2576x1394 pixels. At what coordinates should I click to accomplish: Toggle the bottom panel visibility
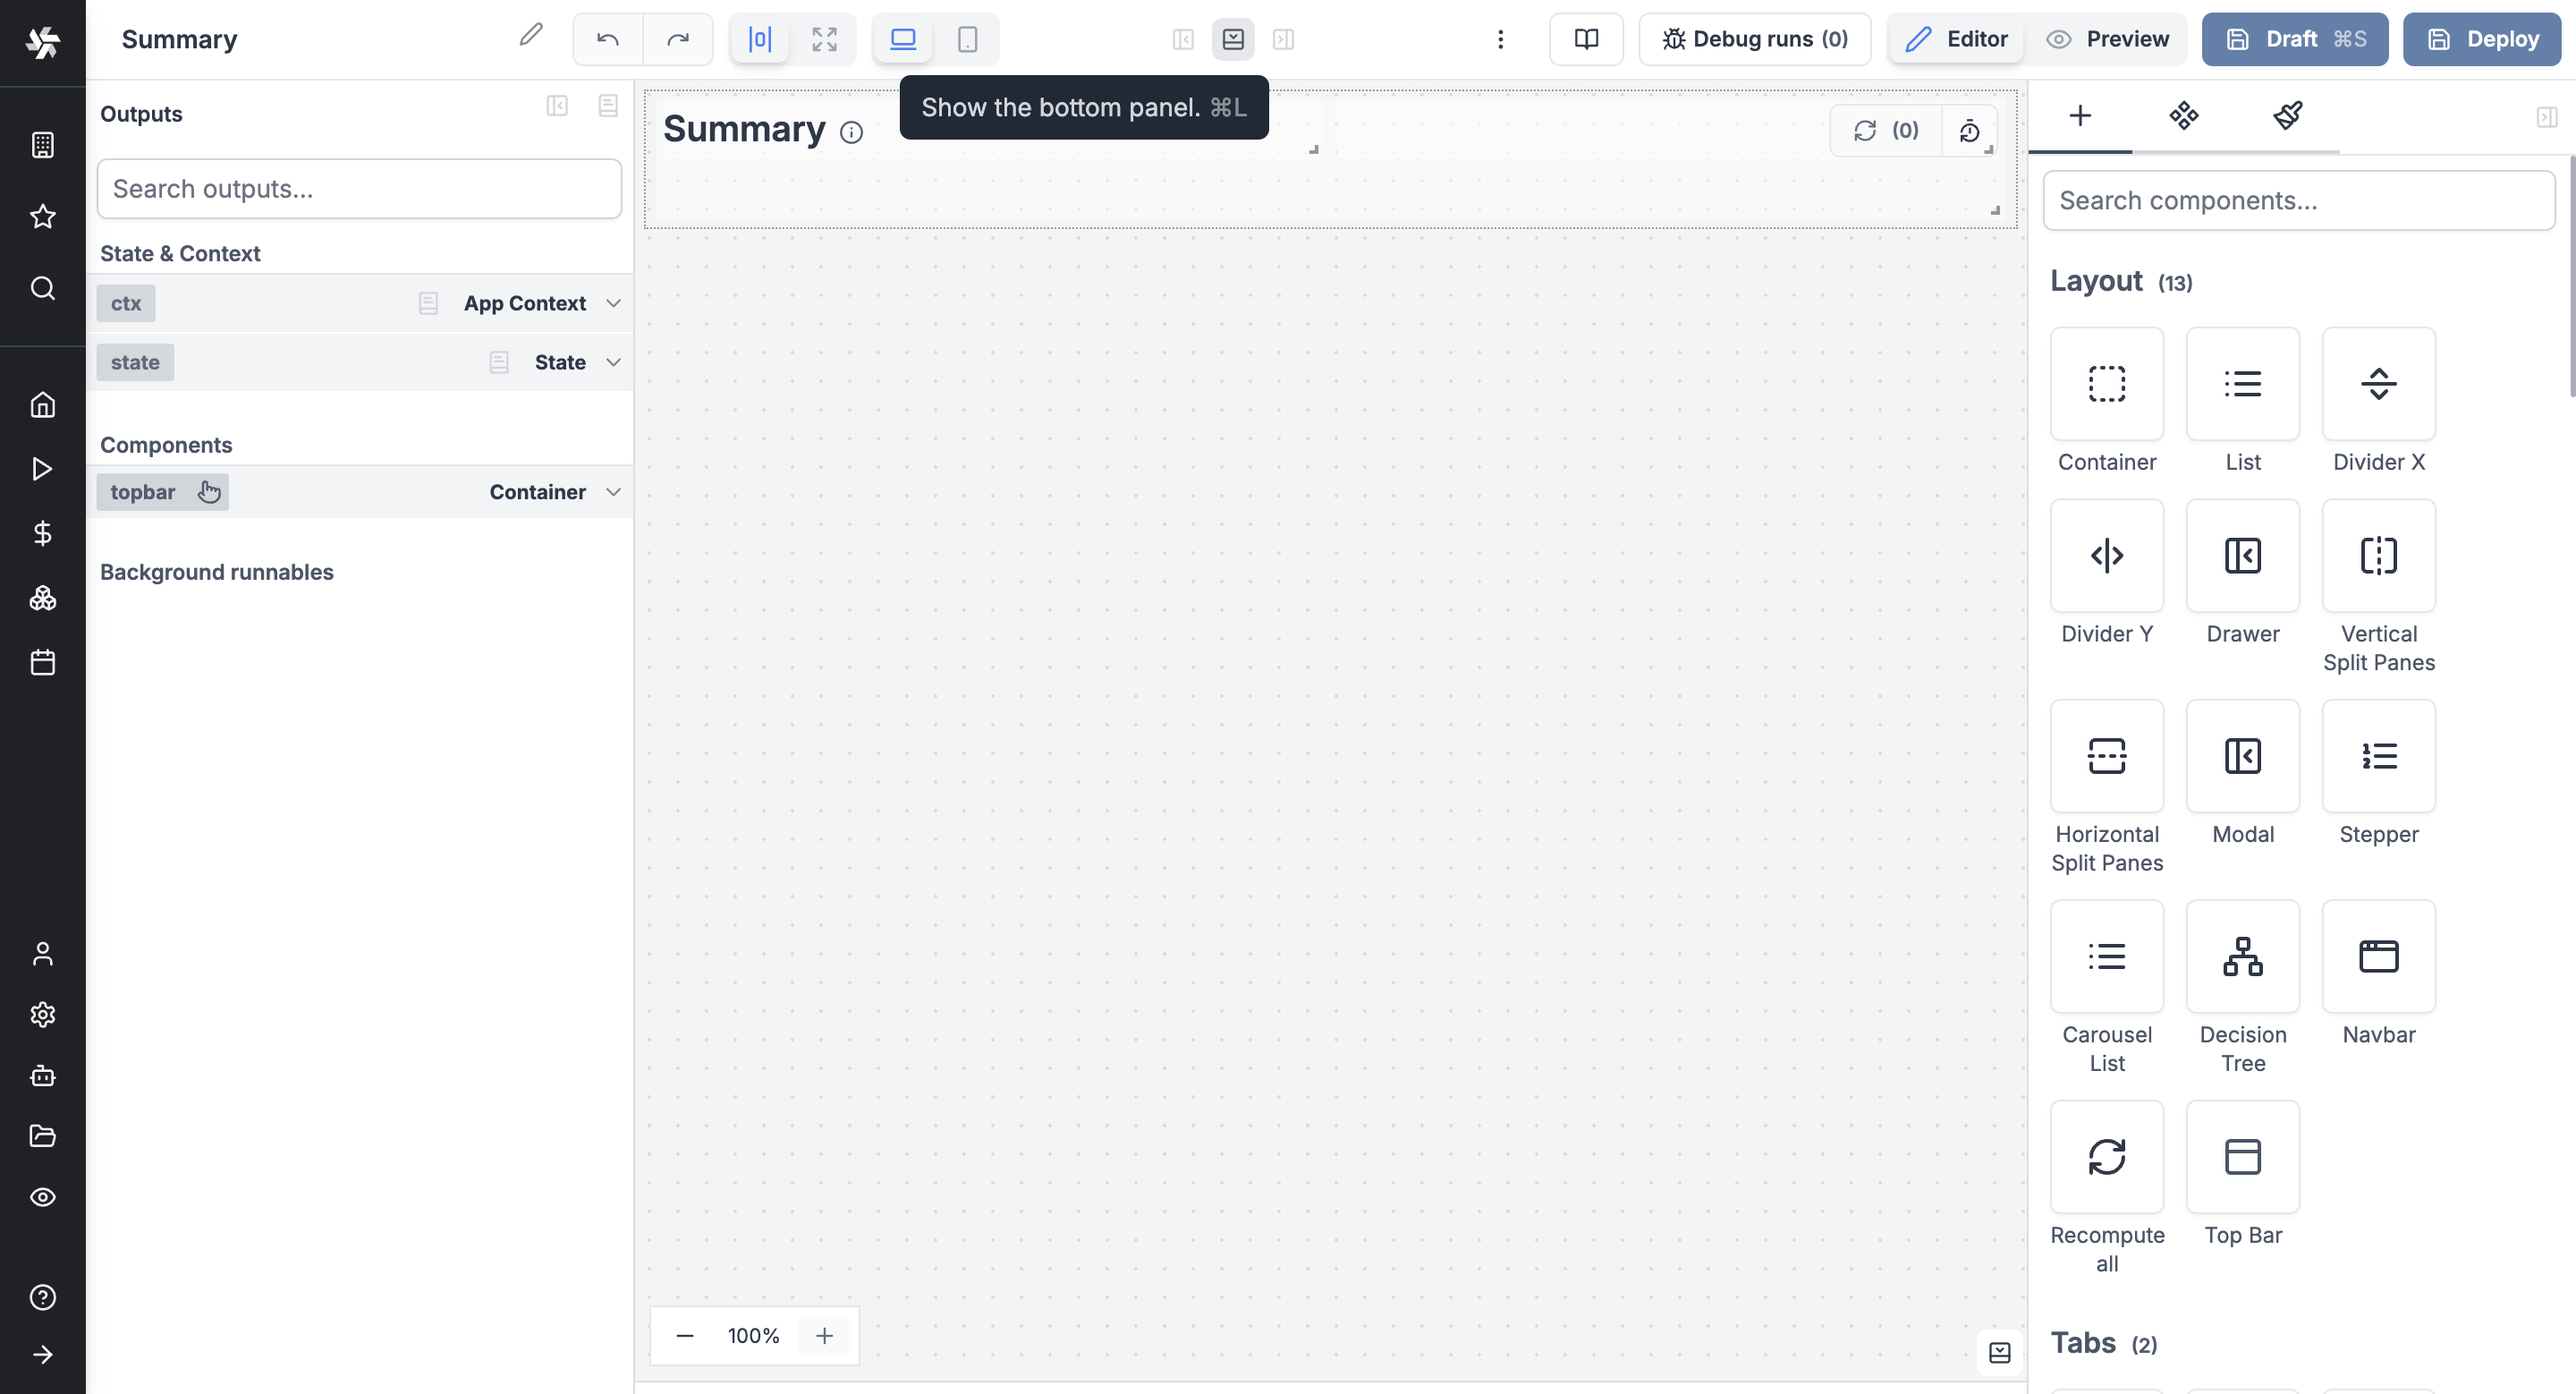pos(1233,39)
